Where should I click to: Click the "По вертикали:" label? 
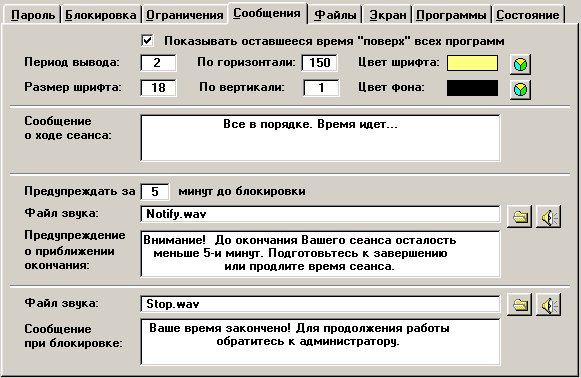pyautogui.click(x=242, y=87)
